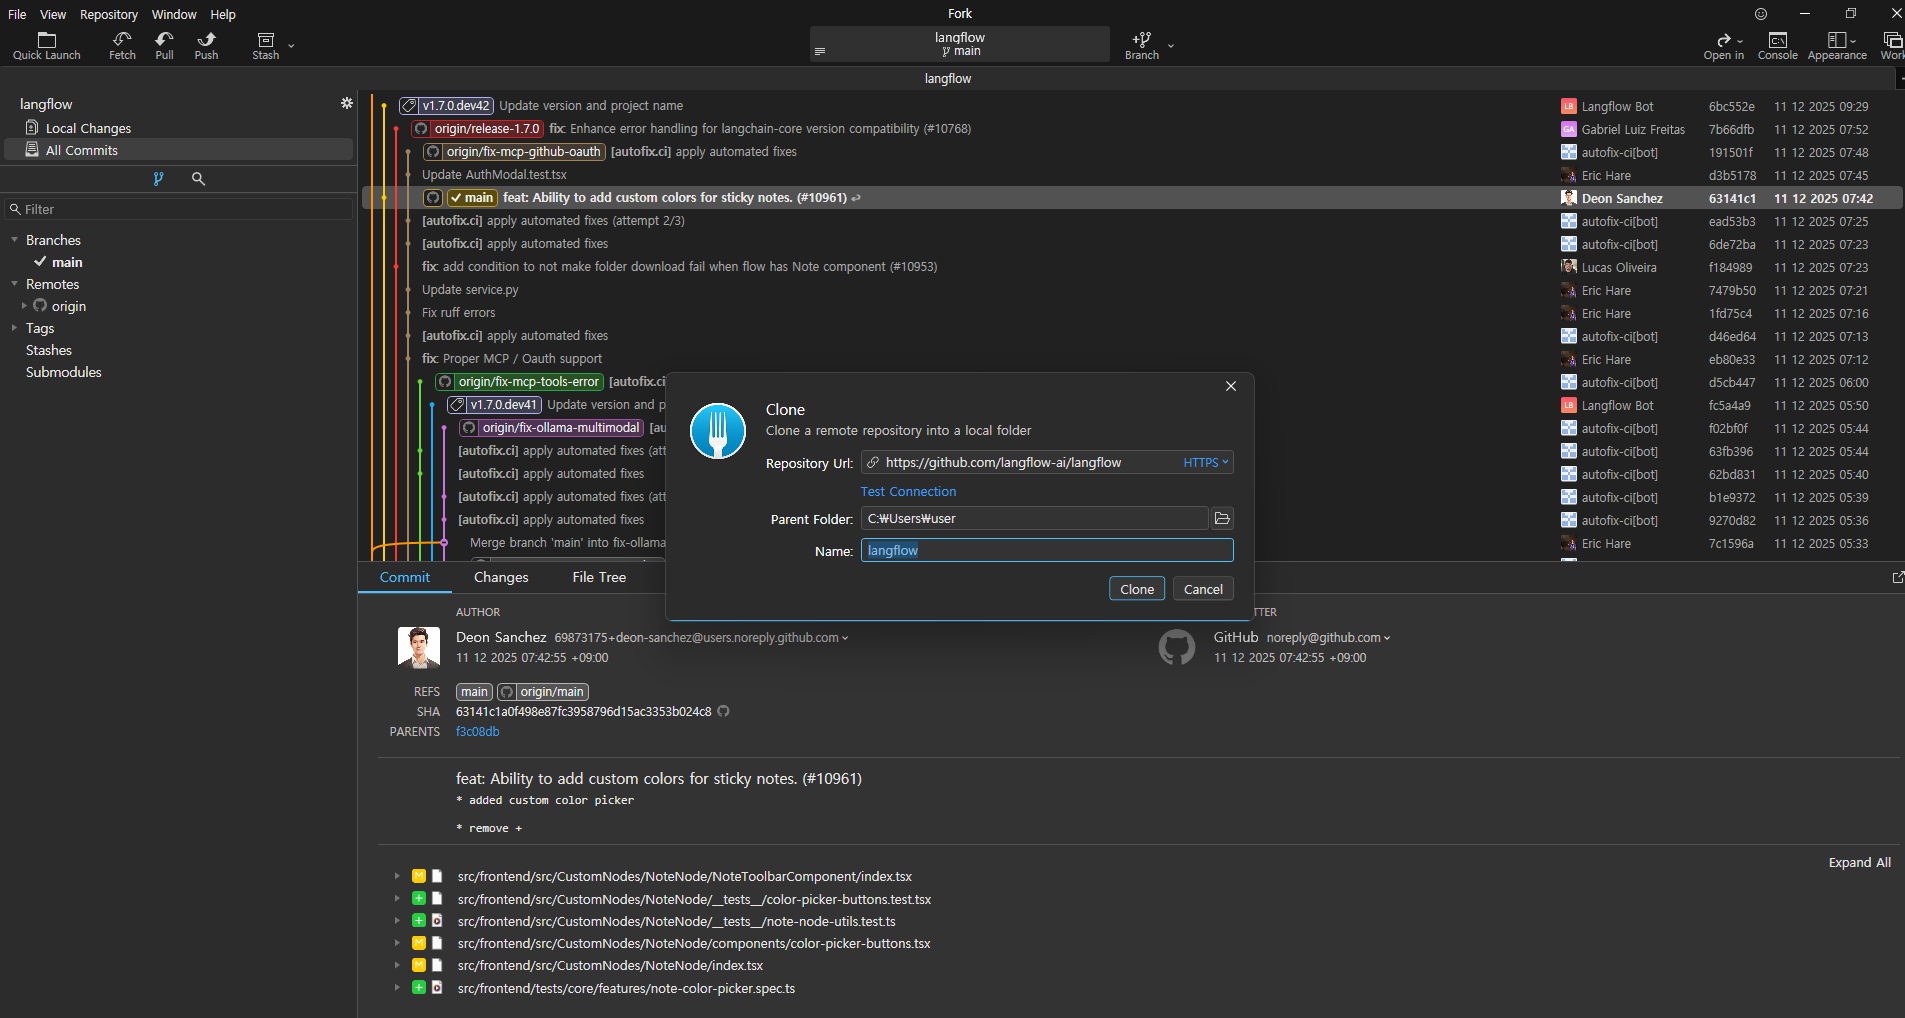The image size is (1905, 1018).
Task: Select the branches filter icon in sidebar
Action: click(158, 178)
